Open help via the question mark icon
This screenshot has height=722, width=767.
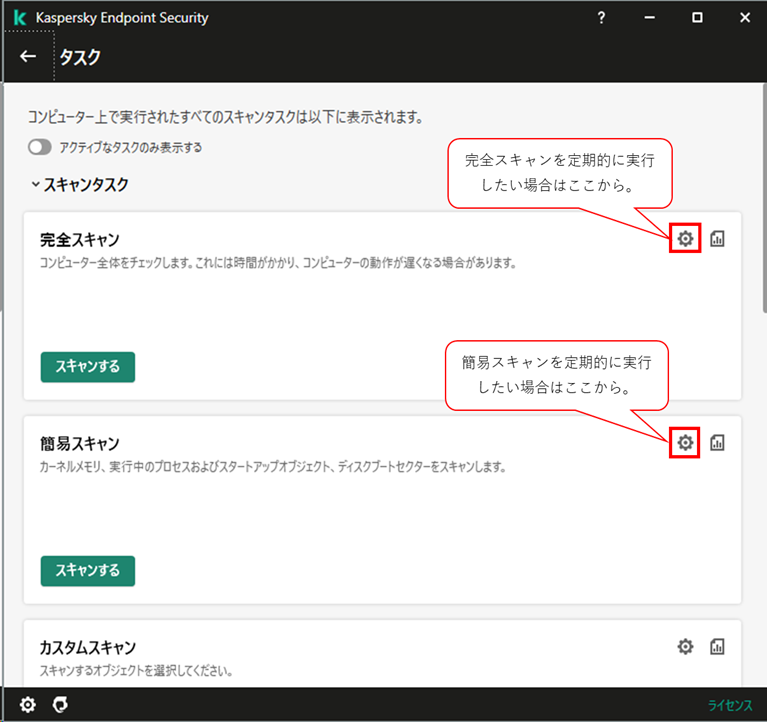pos(601,18)
